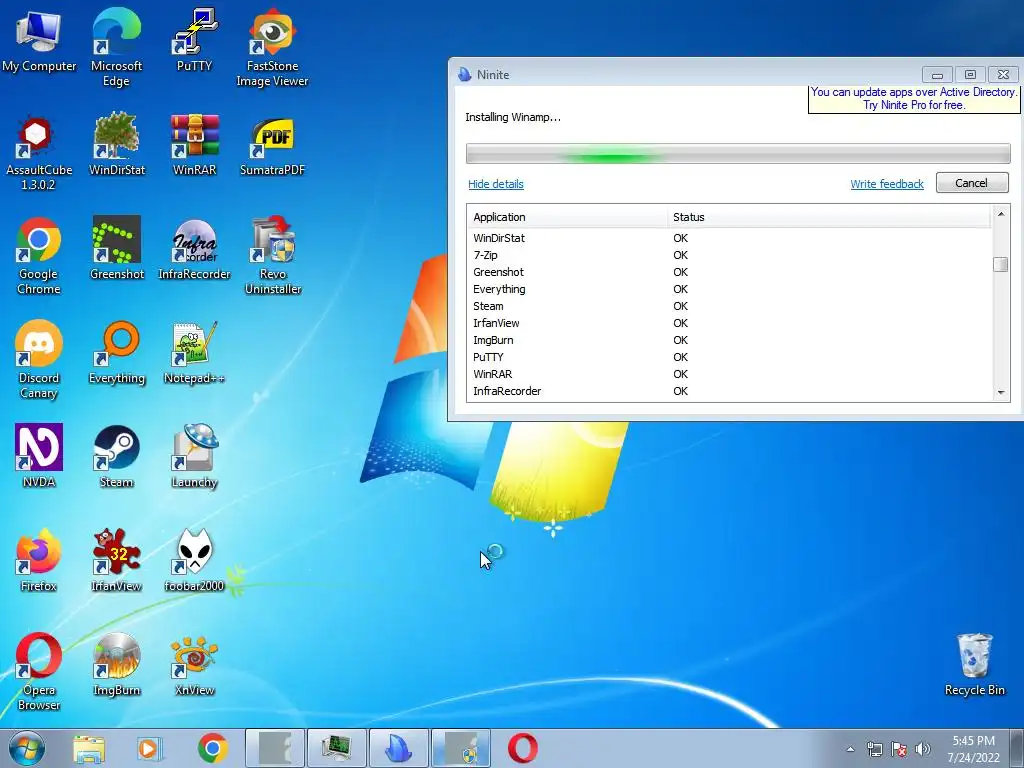Open PuTTY desktop shortcut
The image size is (1024, 768).
coord(194,40)
